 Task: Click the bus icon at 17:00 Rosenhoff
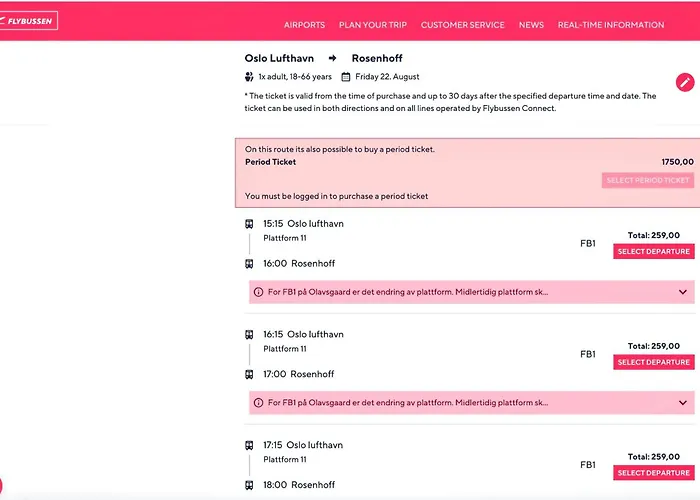(x=249, y=374)
